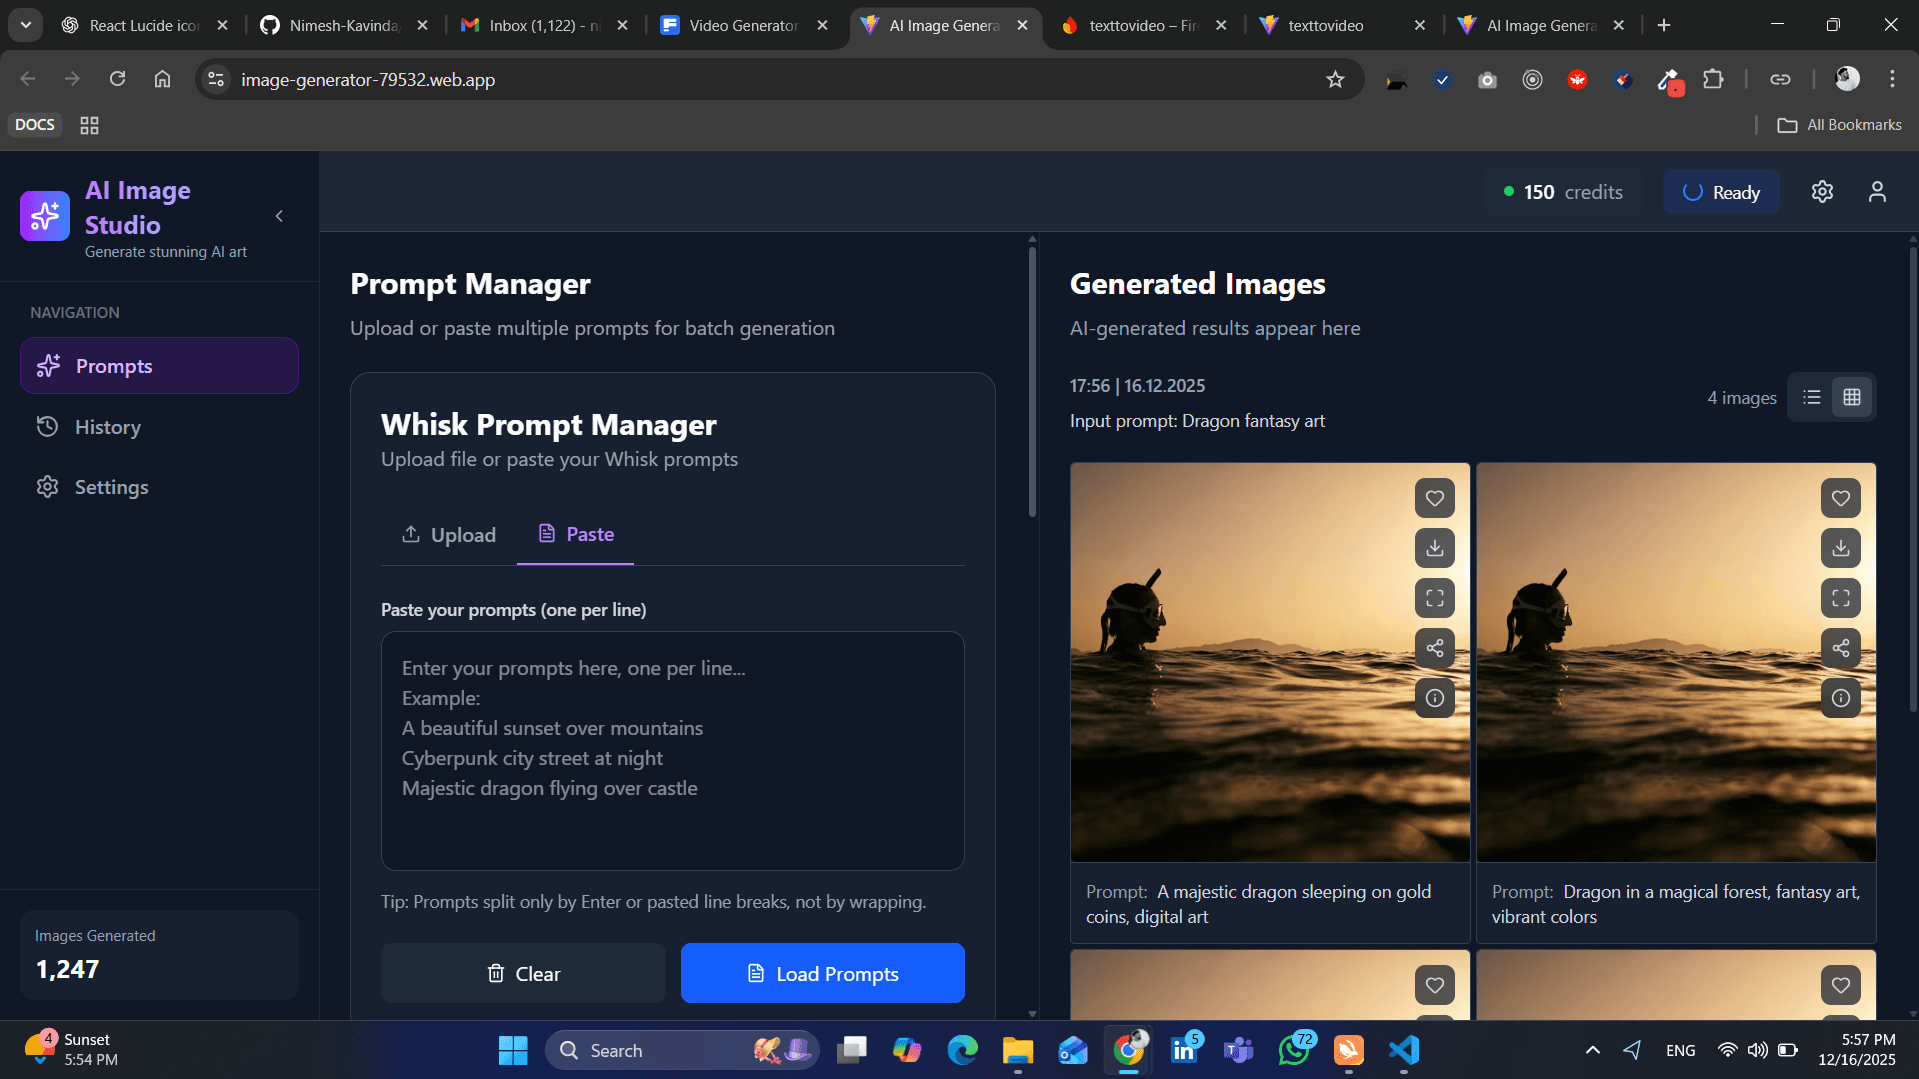The height and width of the screenshot is (1079, 1919).
Task: Favorite the majestic dragon image with heart icon
Action: (1434, 498)
